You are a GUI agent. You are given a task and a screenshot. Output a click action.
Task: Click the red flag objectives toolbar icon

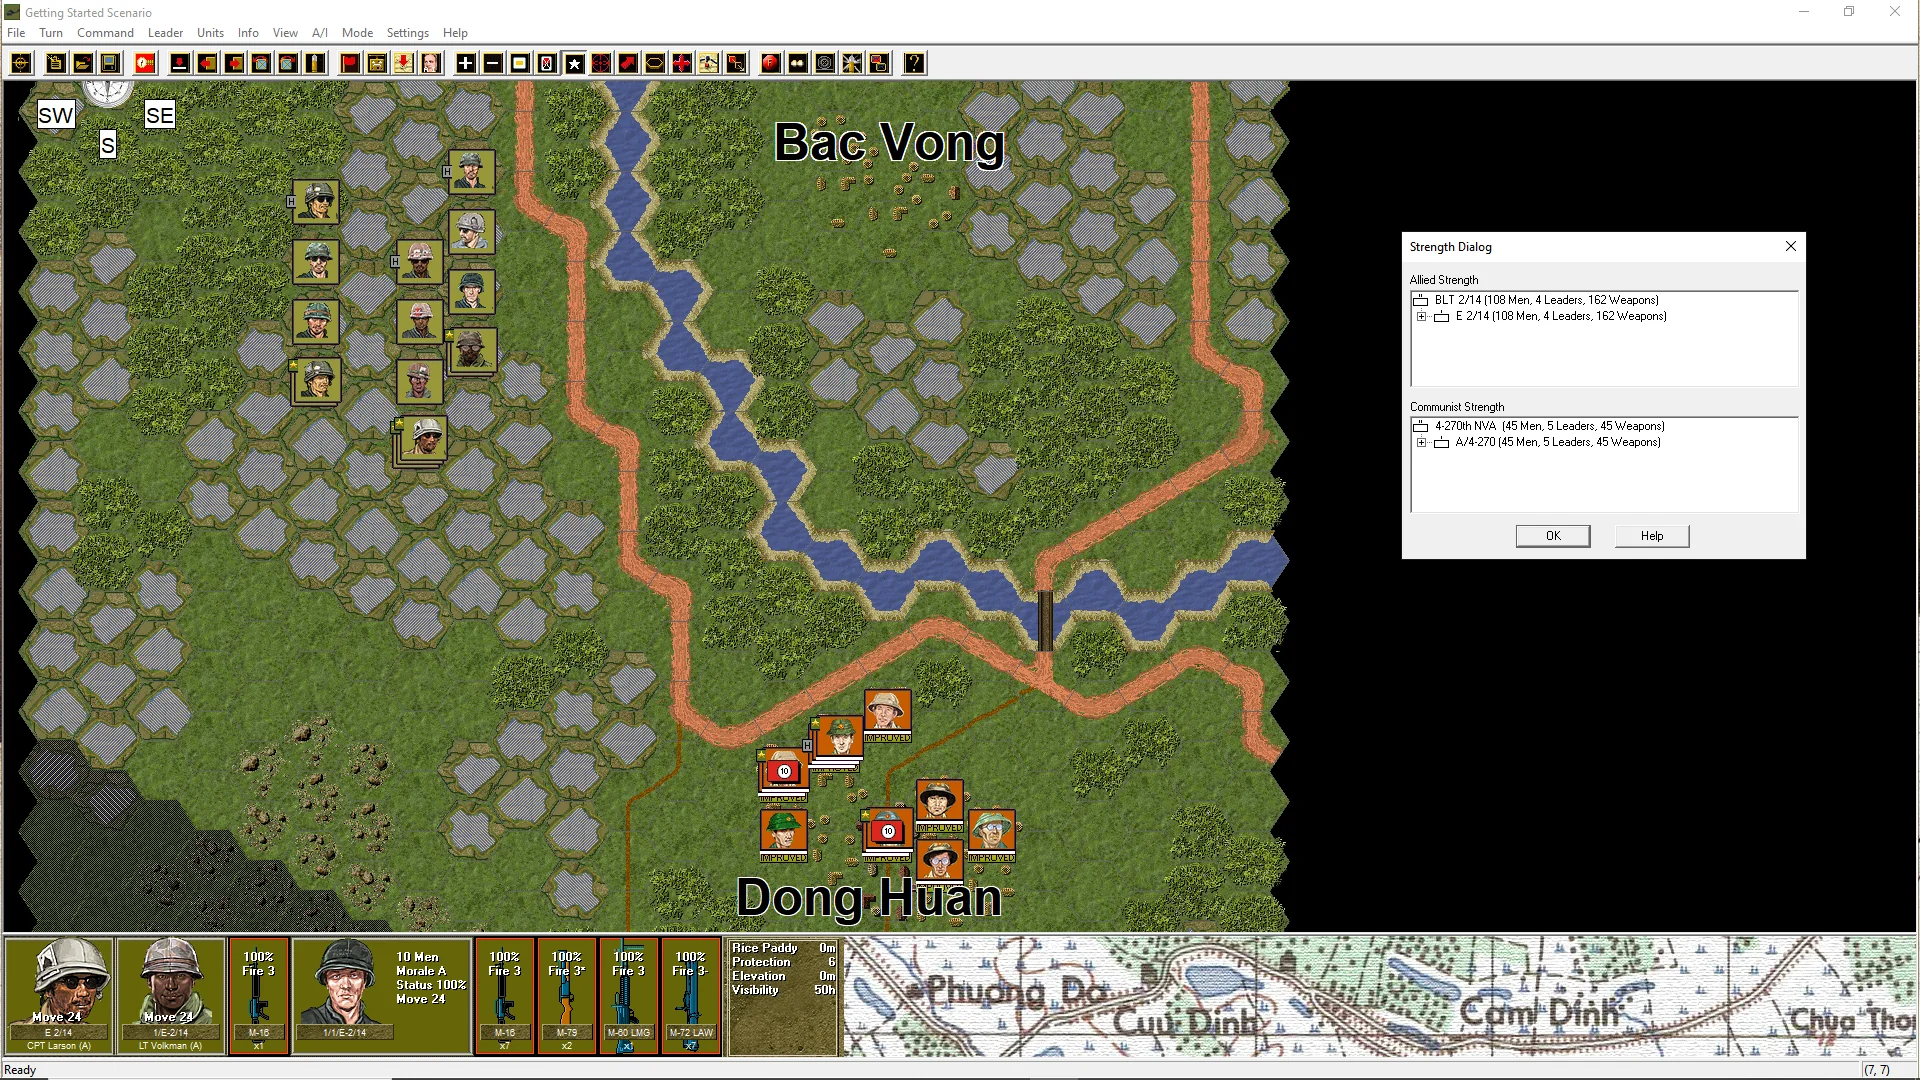tap(349, 64)
